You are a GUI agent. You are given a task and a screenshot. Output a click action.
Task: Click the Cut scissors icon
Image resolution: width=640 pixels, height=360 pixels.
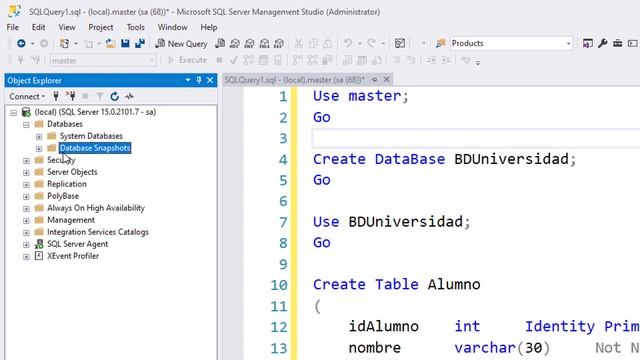click(299, 43)
